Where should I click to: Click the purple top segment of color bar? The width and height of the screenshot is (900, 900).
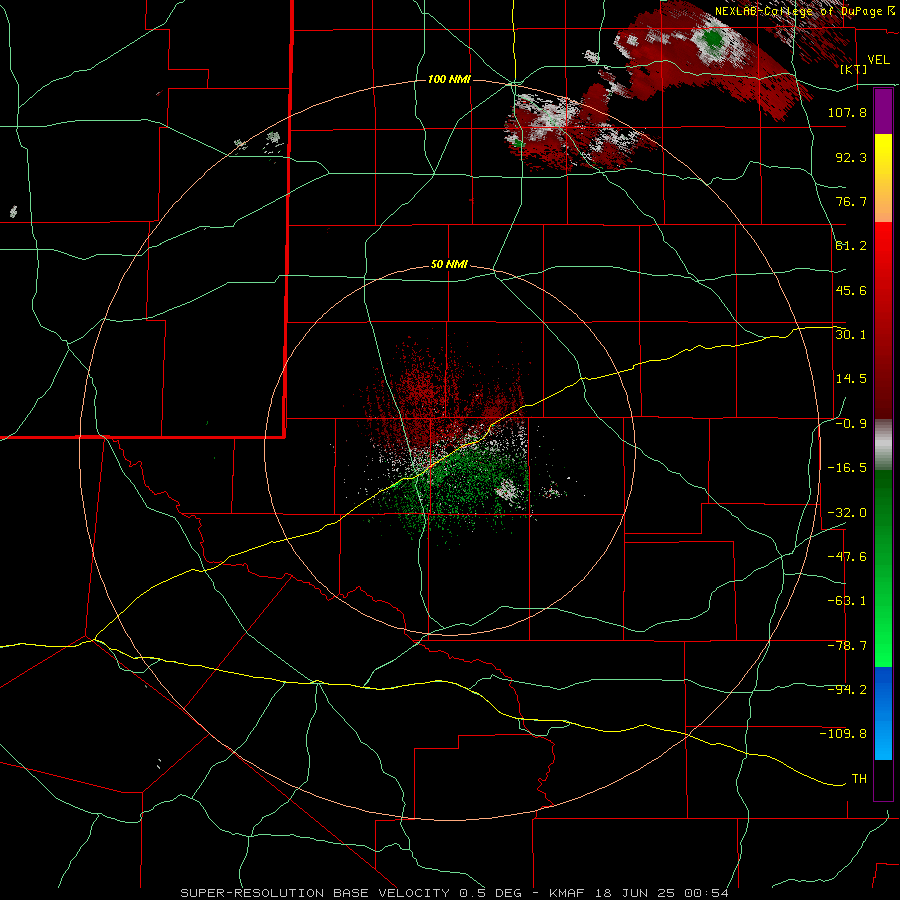(x=883, y=111)
